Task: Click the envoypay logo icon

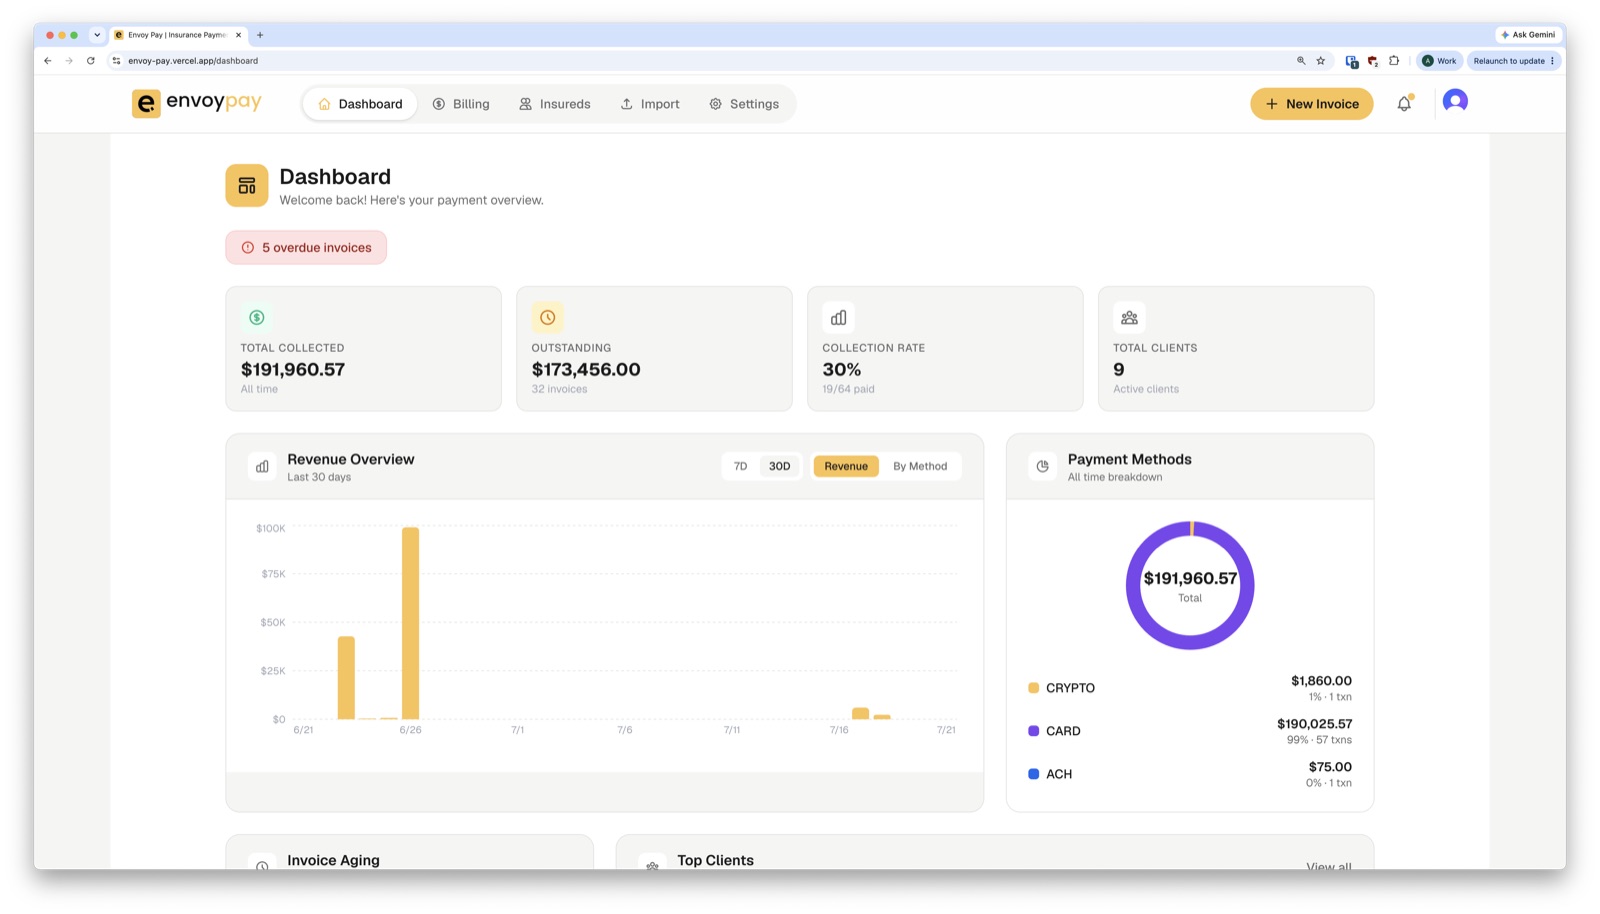Action: pyautogui.click(x=146, y=104)
